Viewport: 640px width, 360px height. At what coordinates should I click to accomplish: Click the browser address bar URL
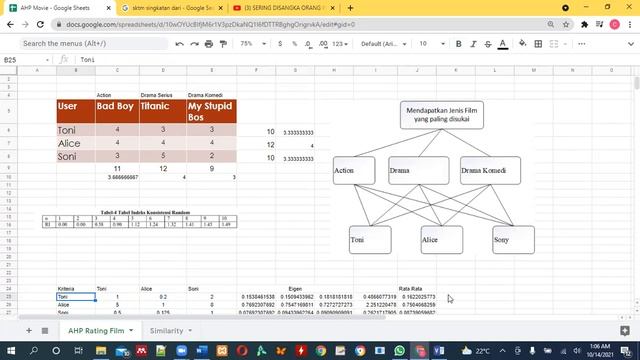pos(211,24)
